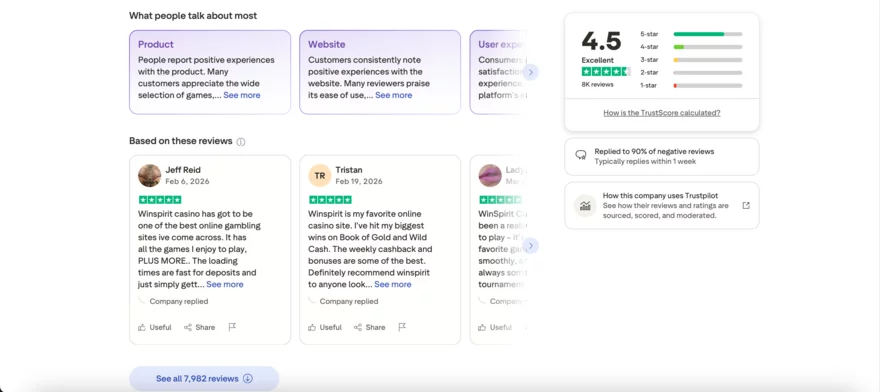This screenshot has width=880, height=392.
Task: Flag Jeff Reid's review
Action: [x=232, y=327]
